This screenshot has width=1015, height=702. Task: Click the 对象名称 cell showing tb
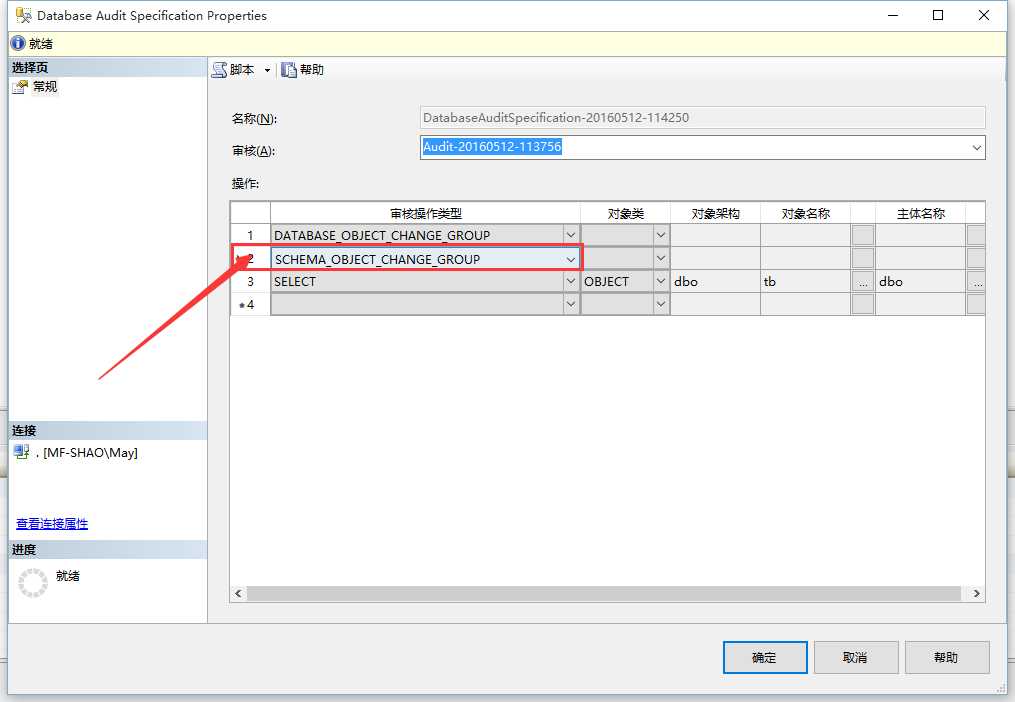coord(805,282)
